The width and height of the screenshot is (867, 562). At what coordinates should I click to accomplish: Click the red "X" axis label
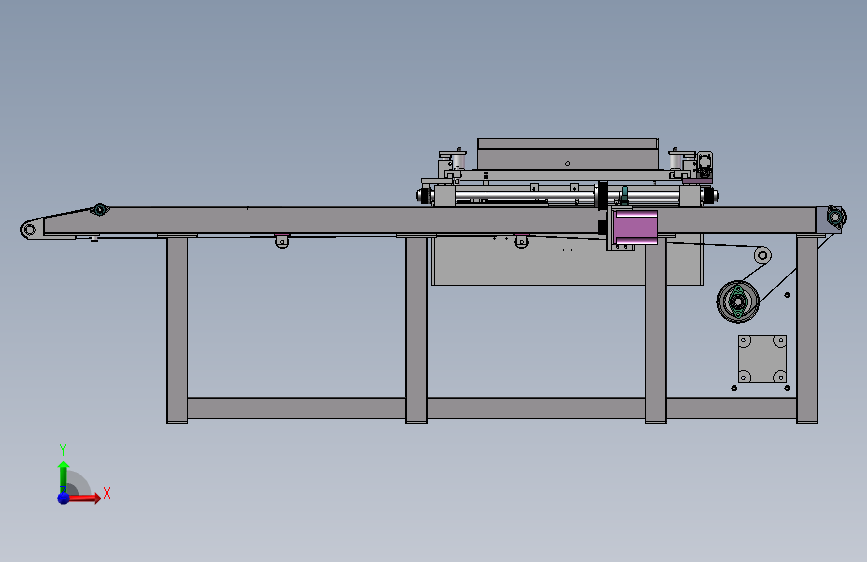(x=107, y=493)
